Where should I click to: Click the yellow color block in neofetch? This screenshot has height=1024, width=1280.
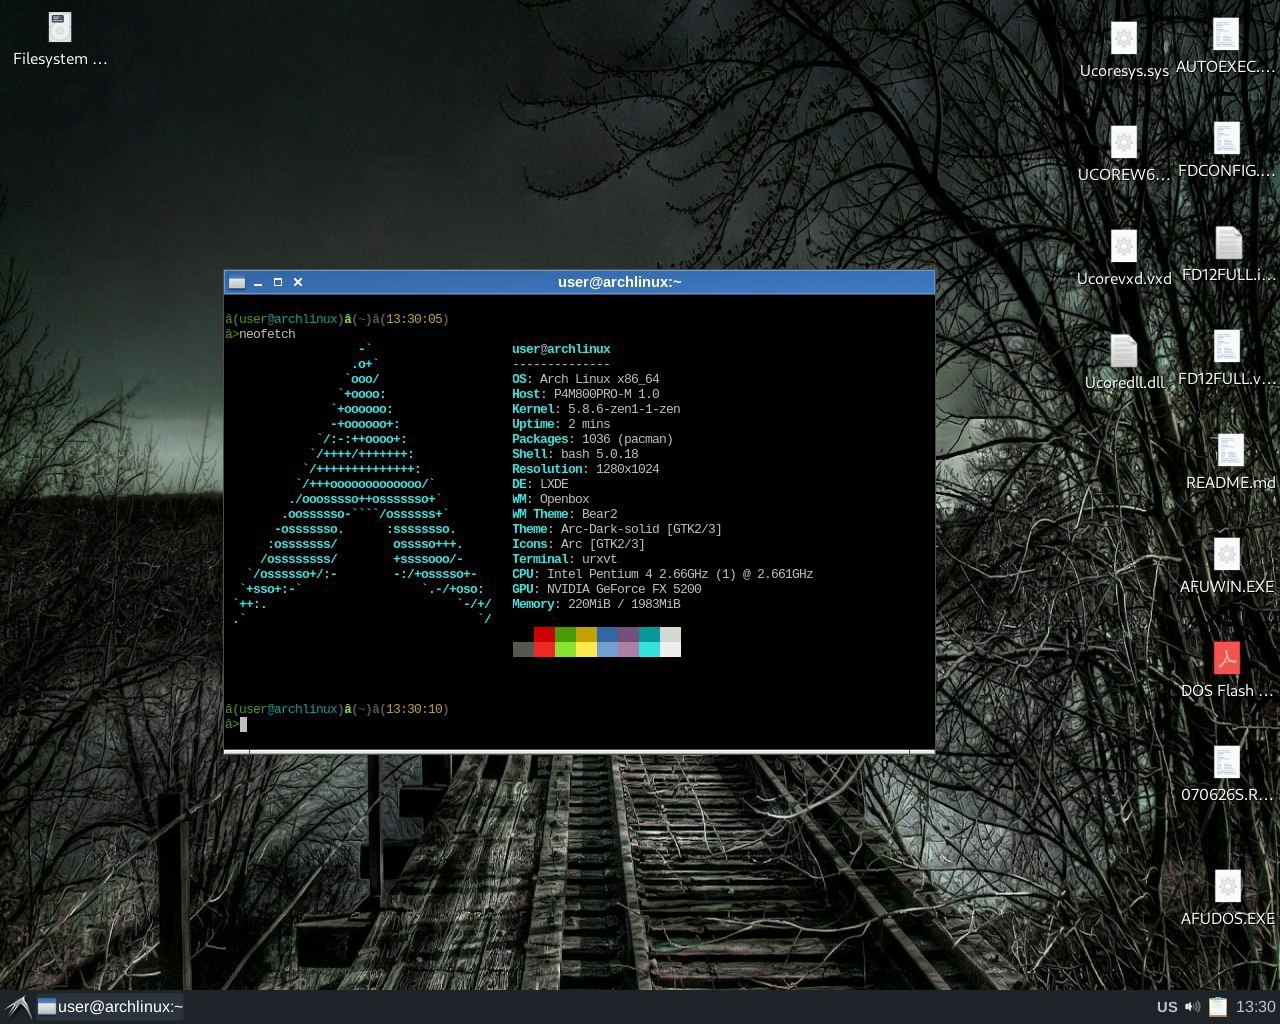coord(586,642)
